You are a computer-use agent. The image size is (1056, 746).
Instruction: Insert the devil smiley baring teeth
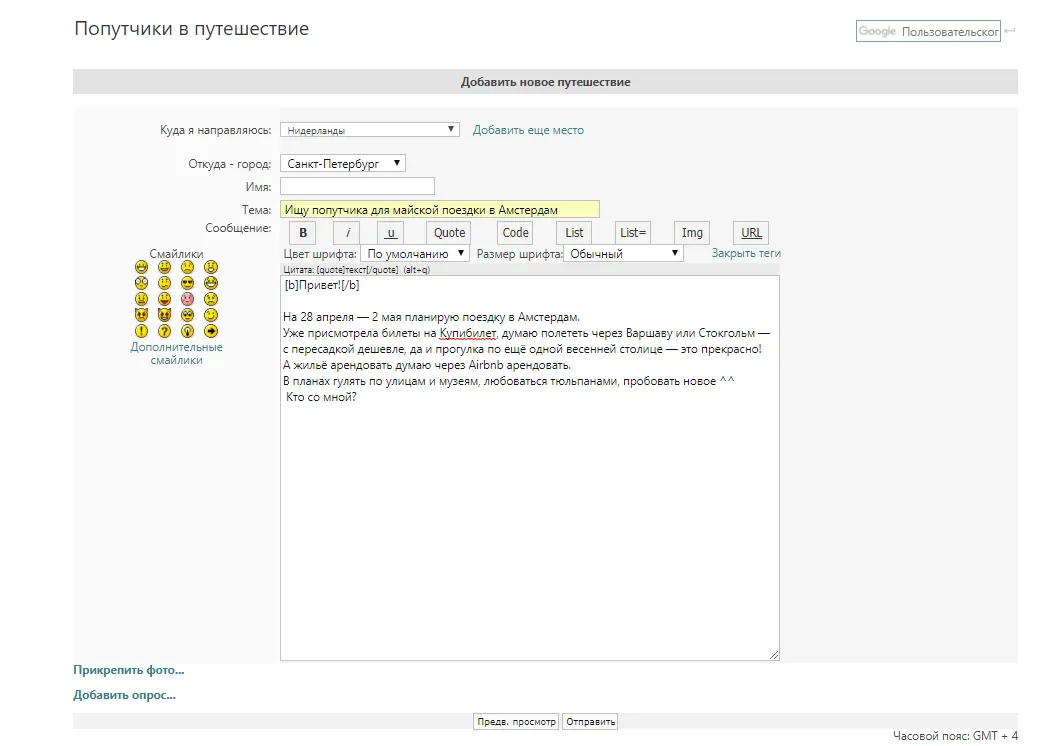[x=164, y=315]
